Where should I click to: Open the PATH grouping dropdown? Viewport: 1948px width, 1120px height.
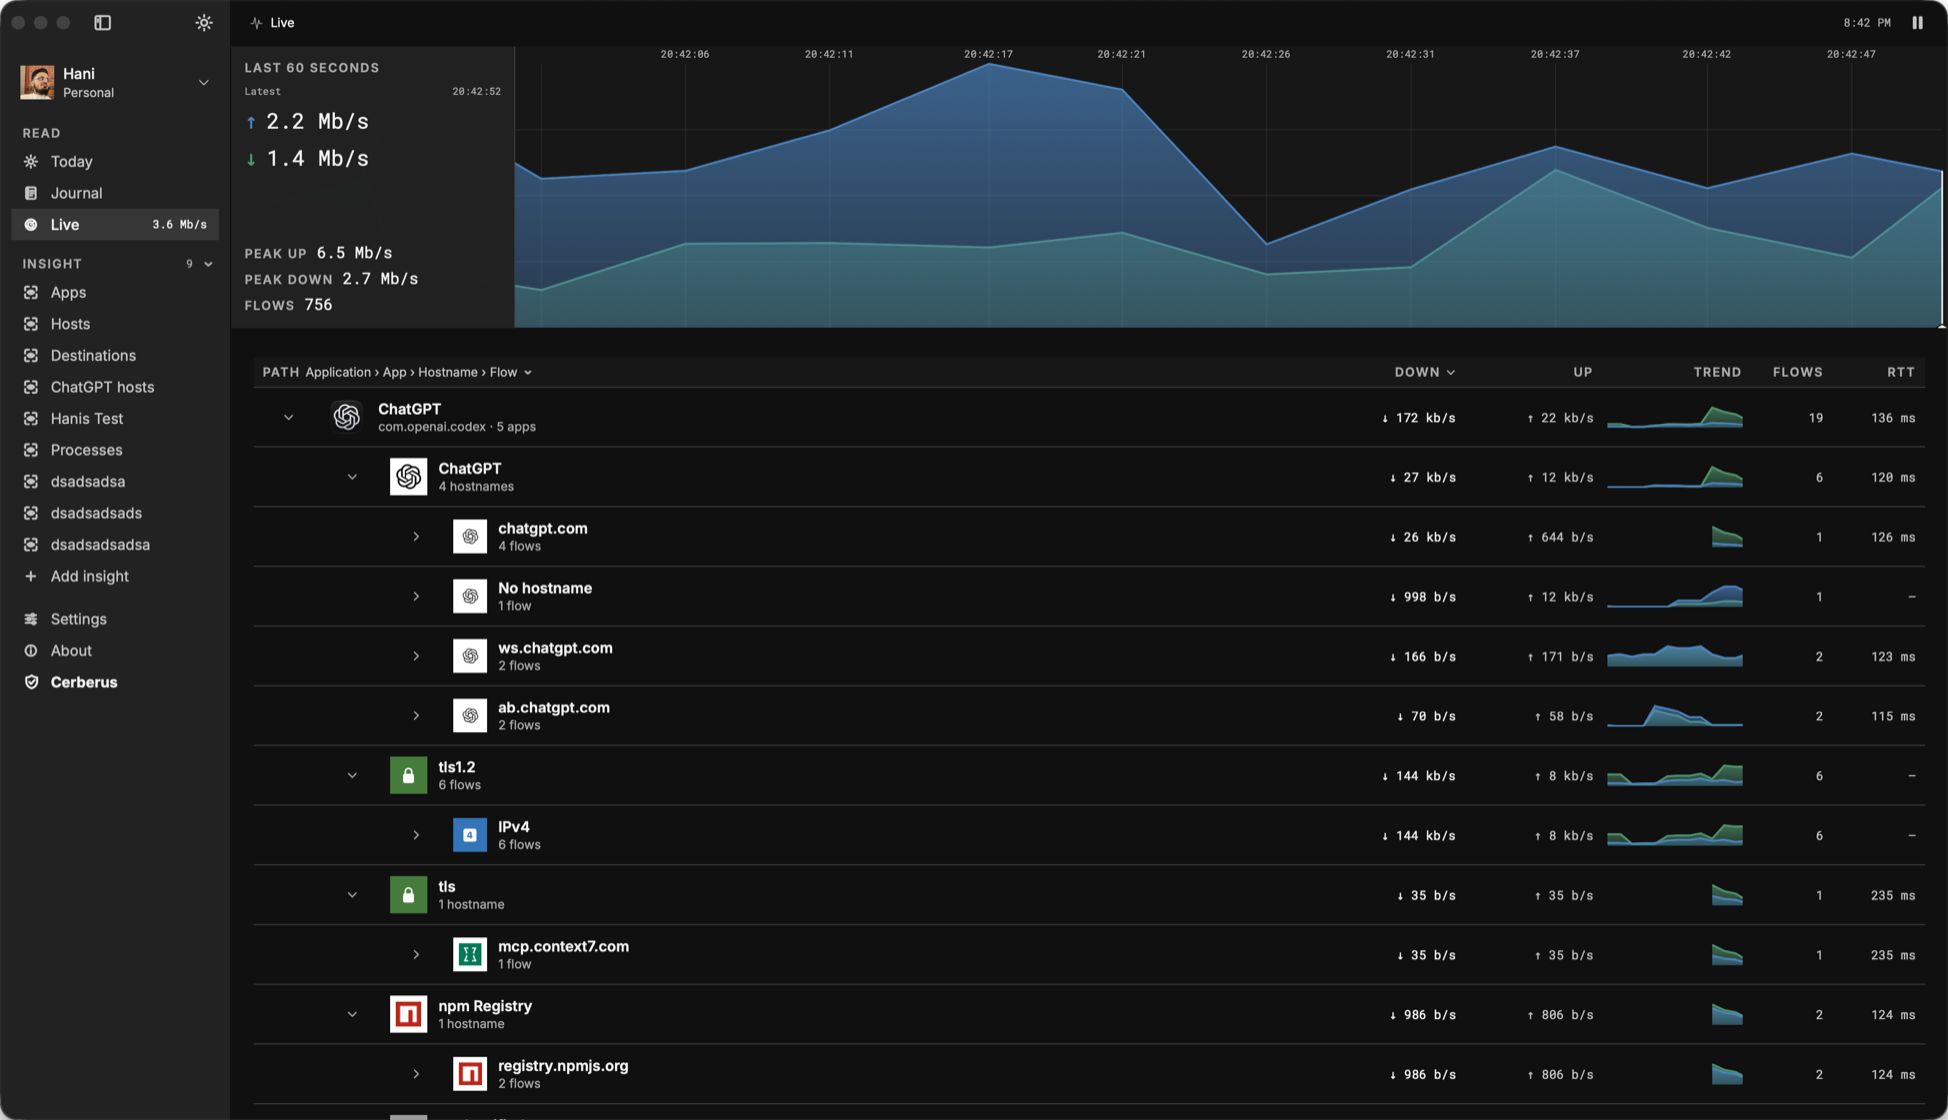[397, 372]
